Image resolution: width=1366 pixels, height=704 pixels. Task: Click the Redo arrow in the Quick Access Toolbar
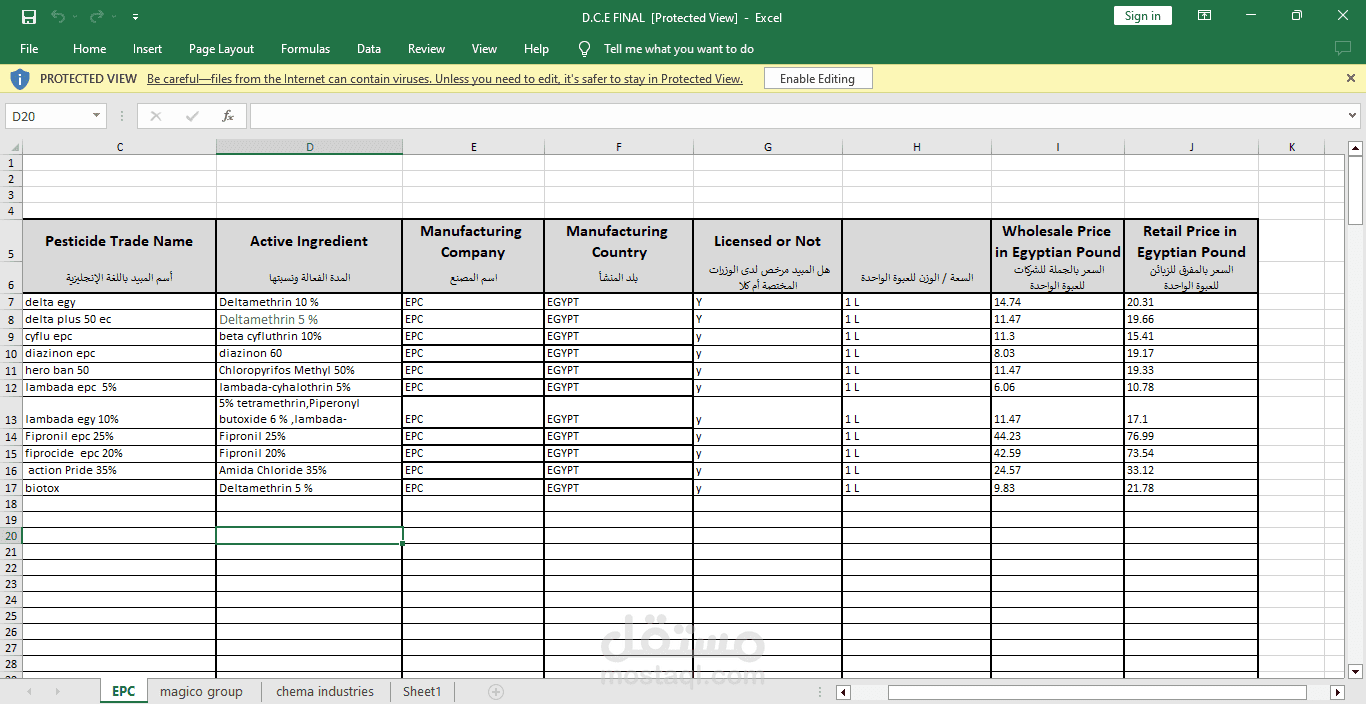(x=96, y=16)
